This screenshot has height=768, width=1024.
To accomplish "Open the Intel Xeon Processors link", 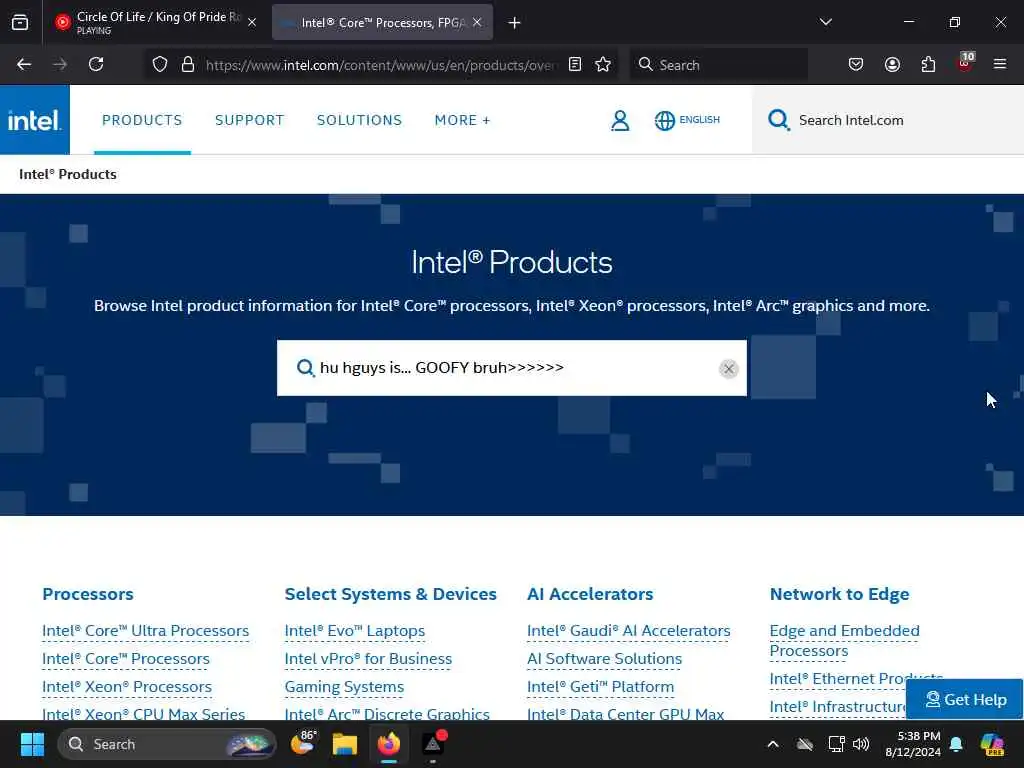I will [127, 687].
